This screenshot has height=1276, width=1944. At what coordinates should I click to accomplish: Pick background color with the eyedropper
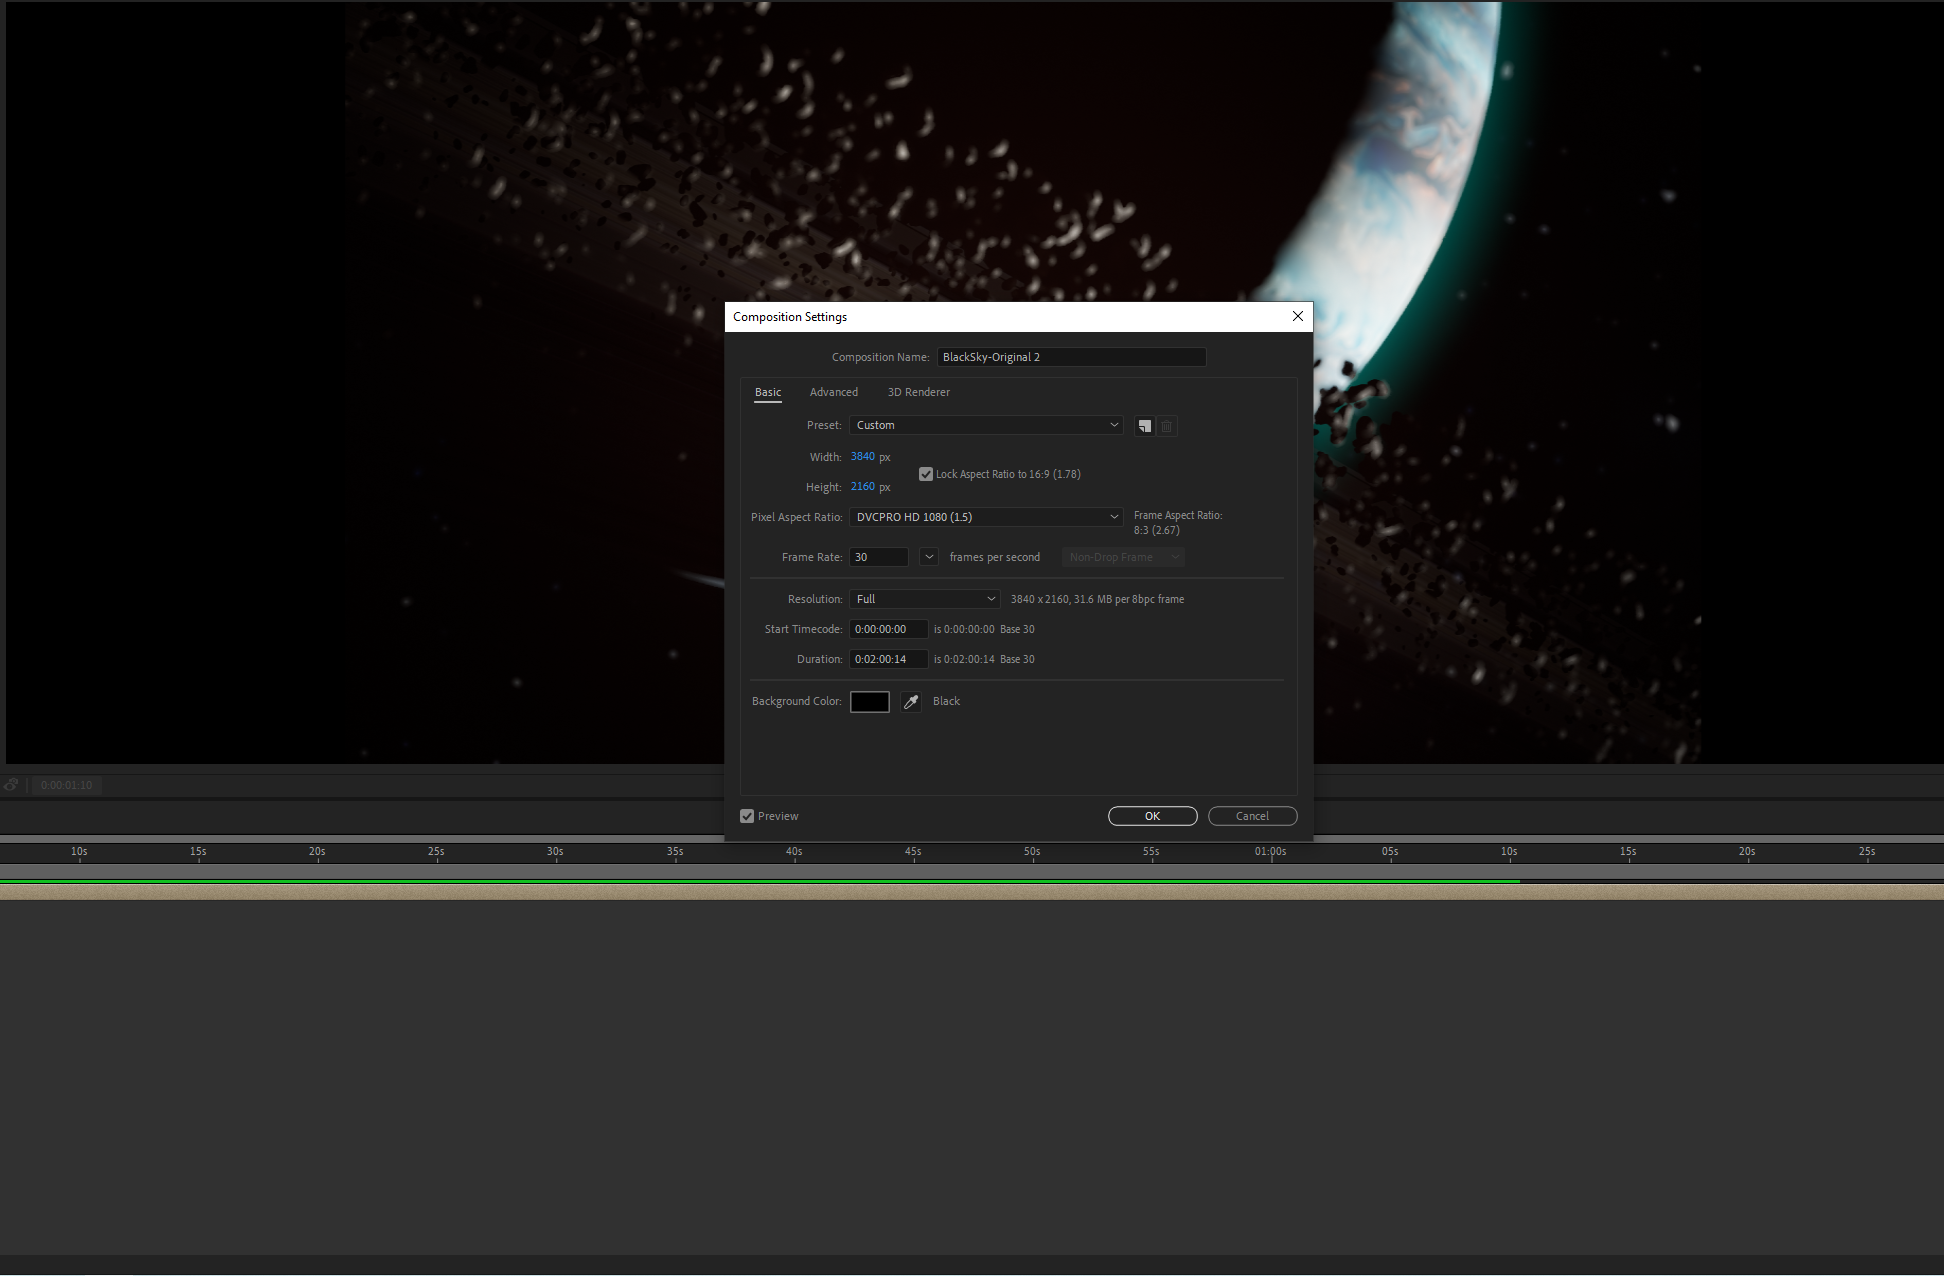(910, 702)
